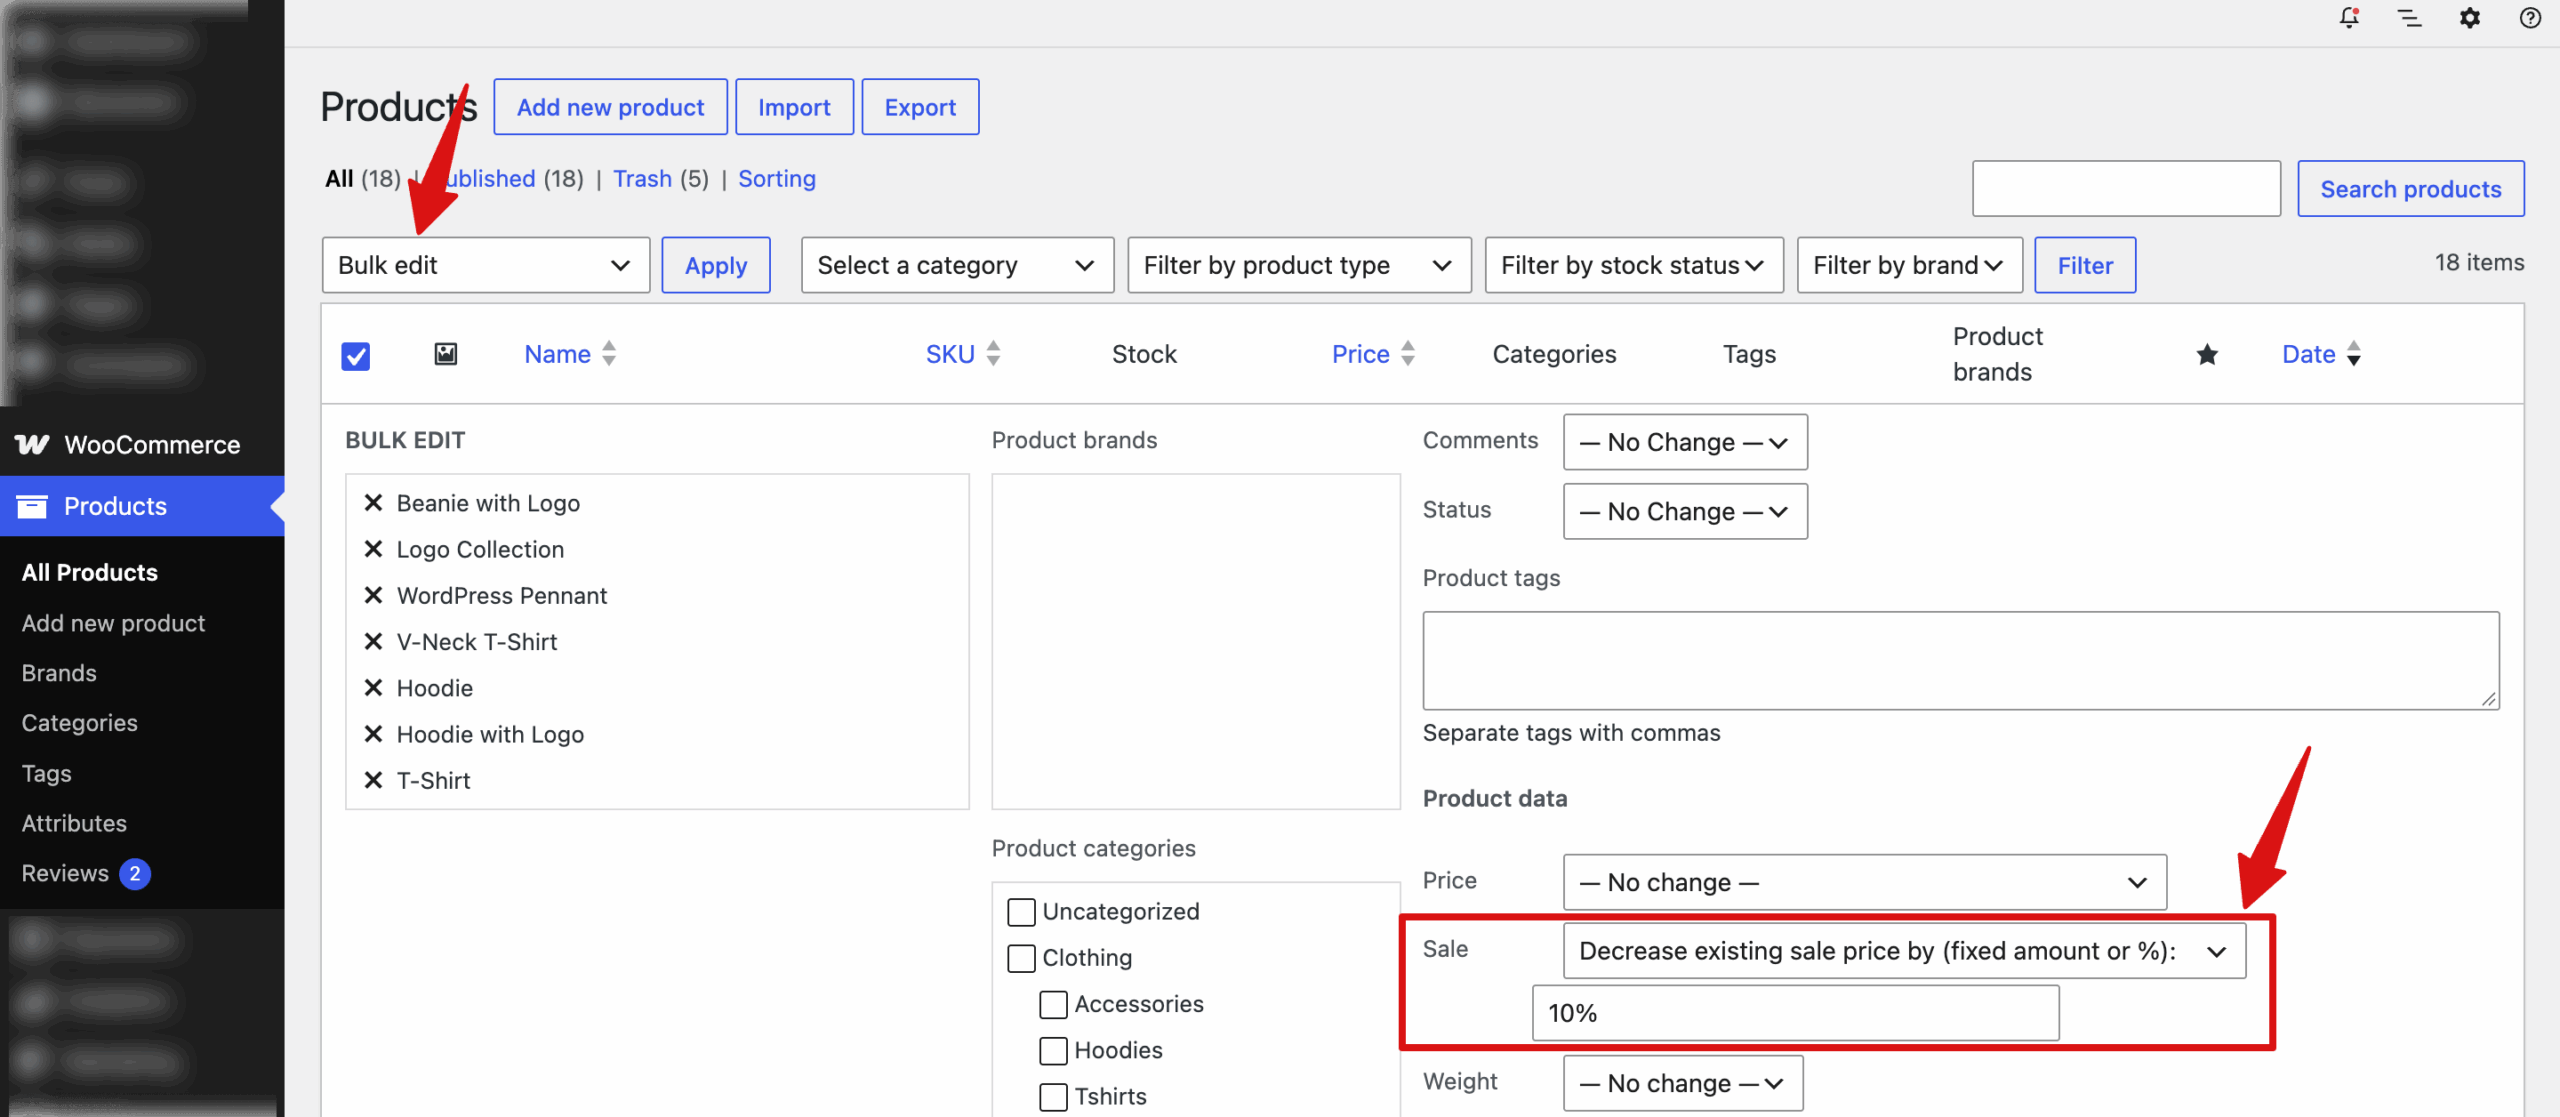Open the Sorting view link
Image resolution: width=2560 pixels, height=1117 pixels.
777,178
